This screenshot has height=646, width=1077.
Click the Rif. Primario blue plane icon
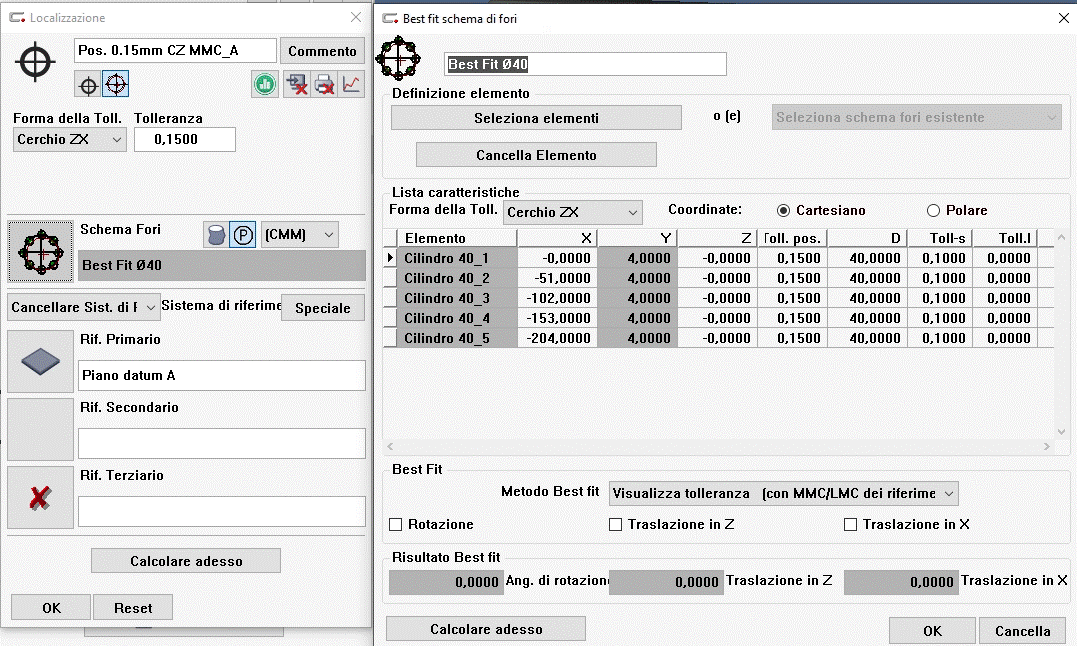click(41, 361)
